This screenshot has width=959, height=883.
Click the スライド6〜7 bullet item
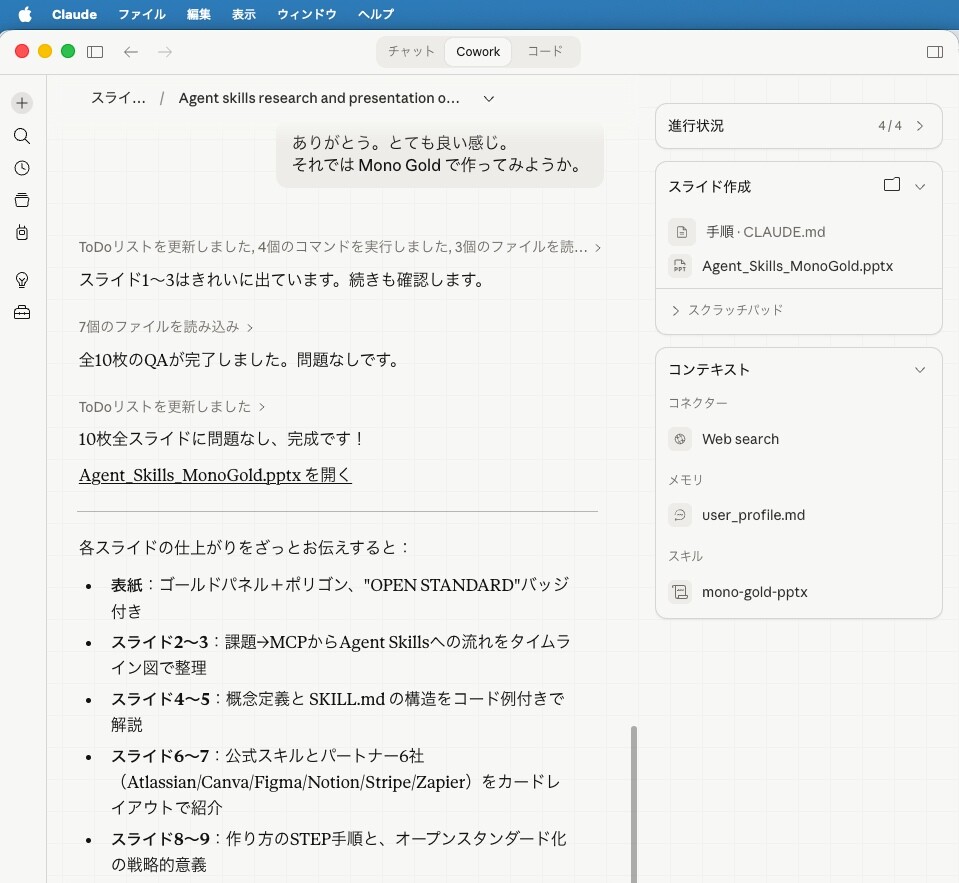click(x=335, y=781)
